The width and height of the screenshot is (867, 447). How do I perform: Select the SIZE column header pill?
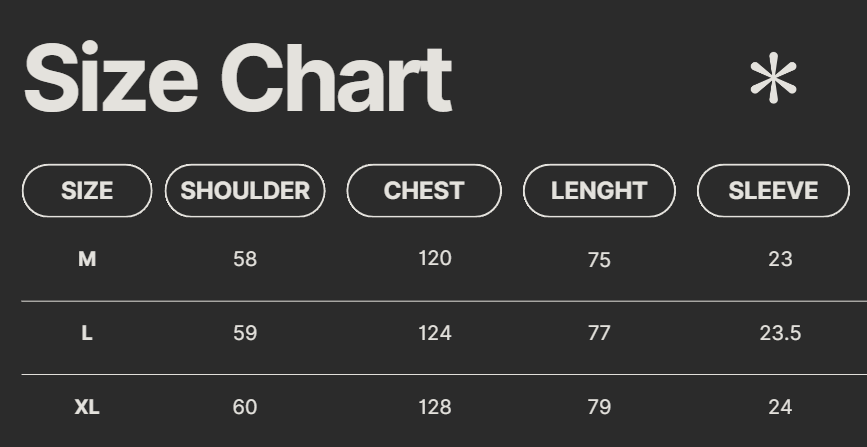(x=87, y=191)
